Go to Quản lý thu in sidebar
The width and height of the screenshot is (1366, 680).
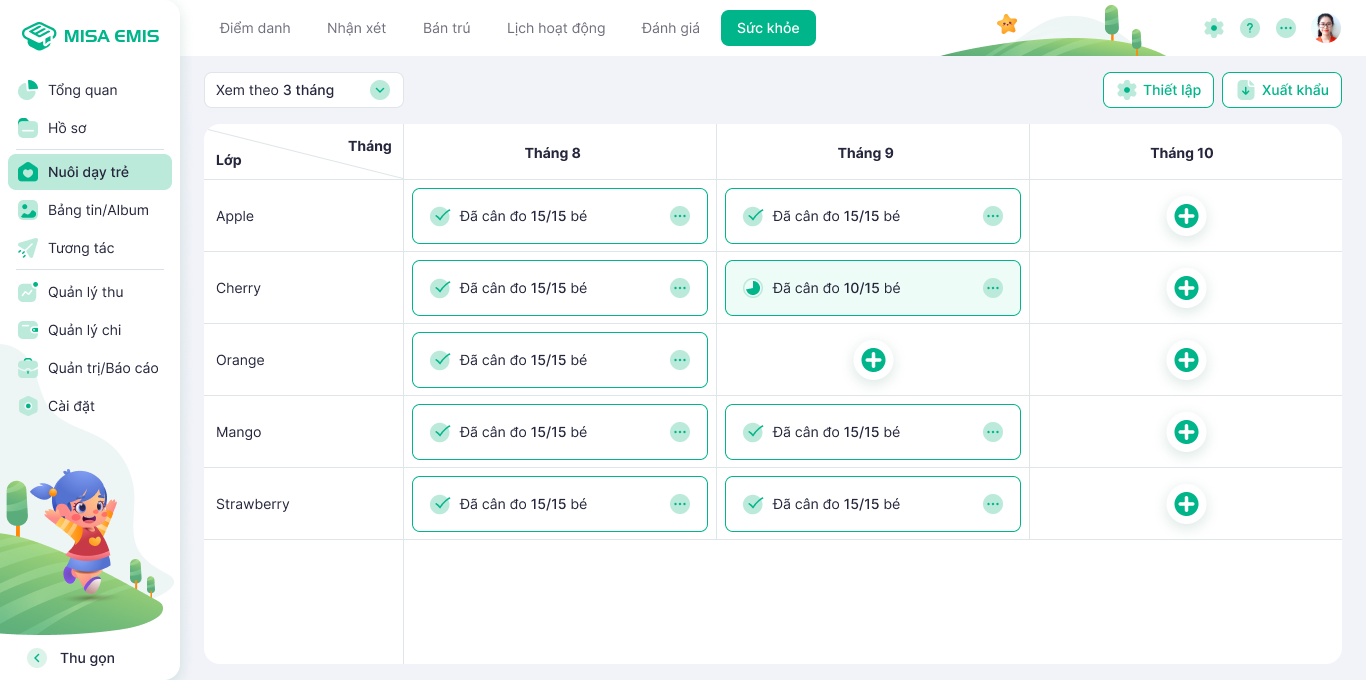click(x=85, y=292)
